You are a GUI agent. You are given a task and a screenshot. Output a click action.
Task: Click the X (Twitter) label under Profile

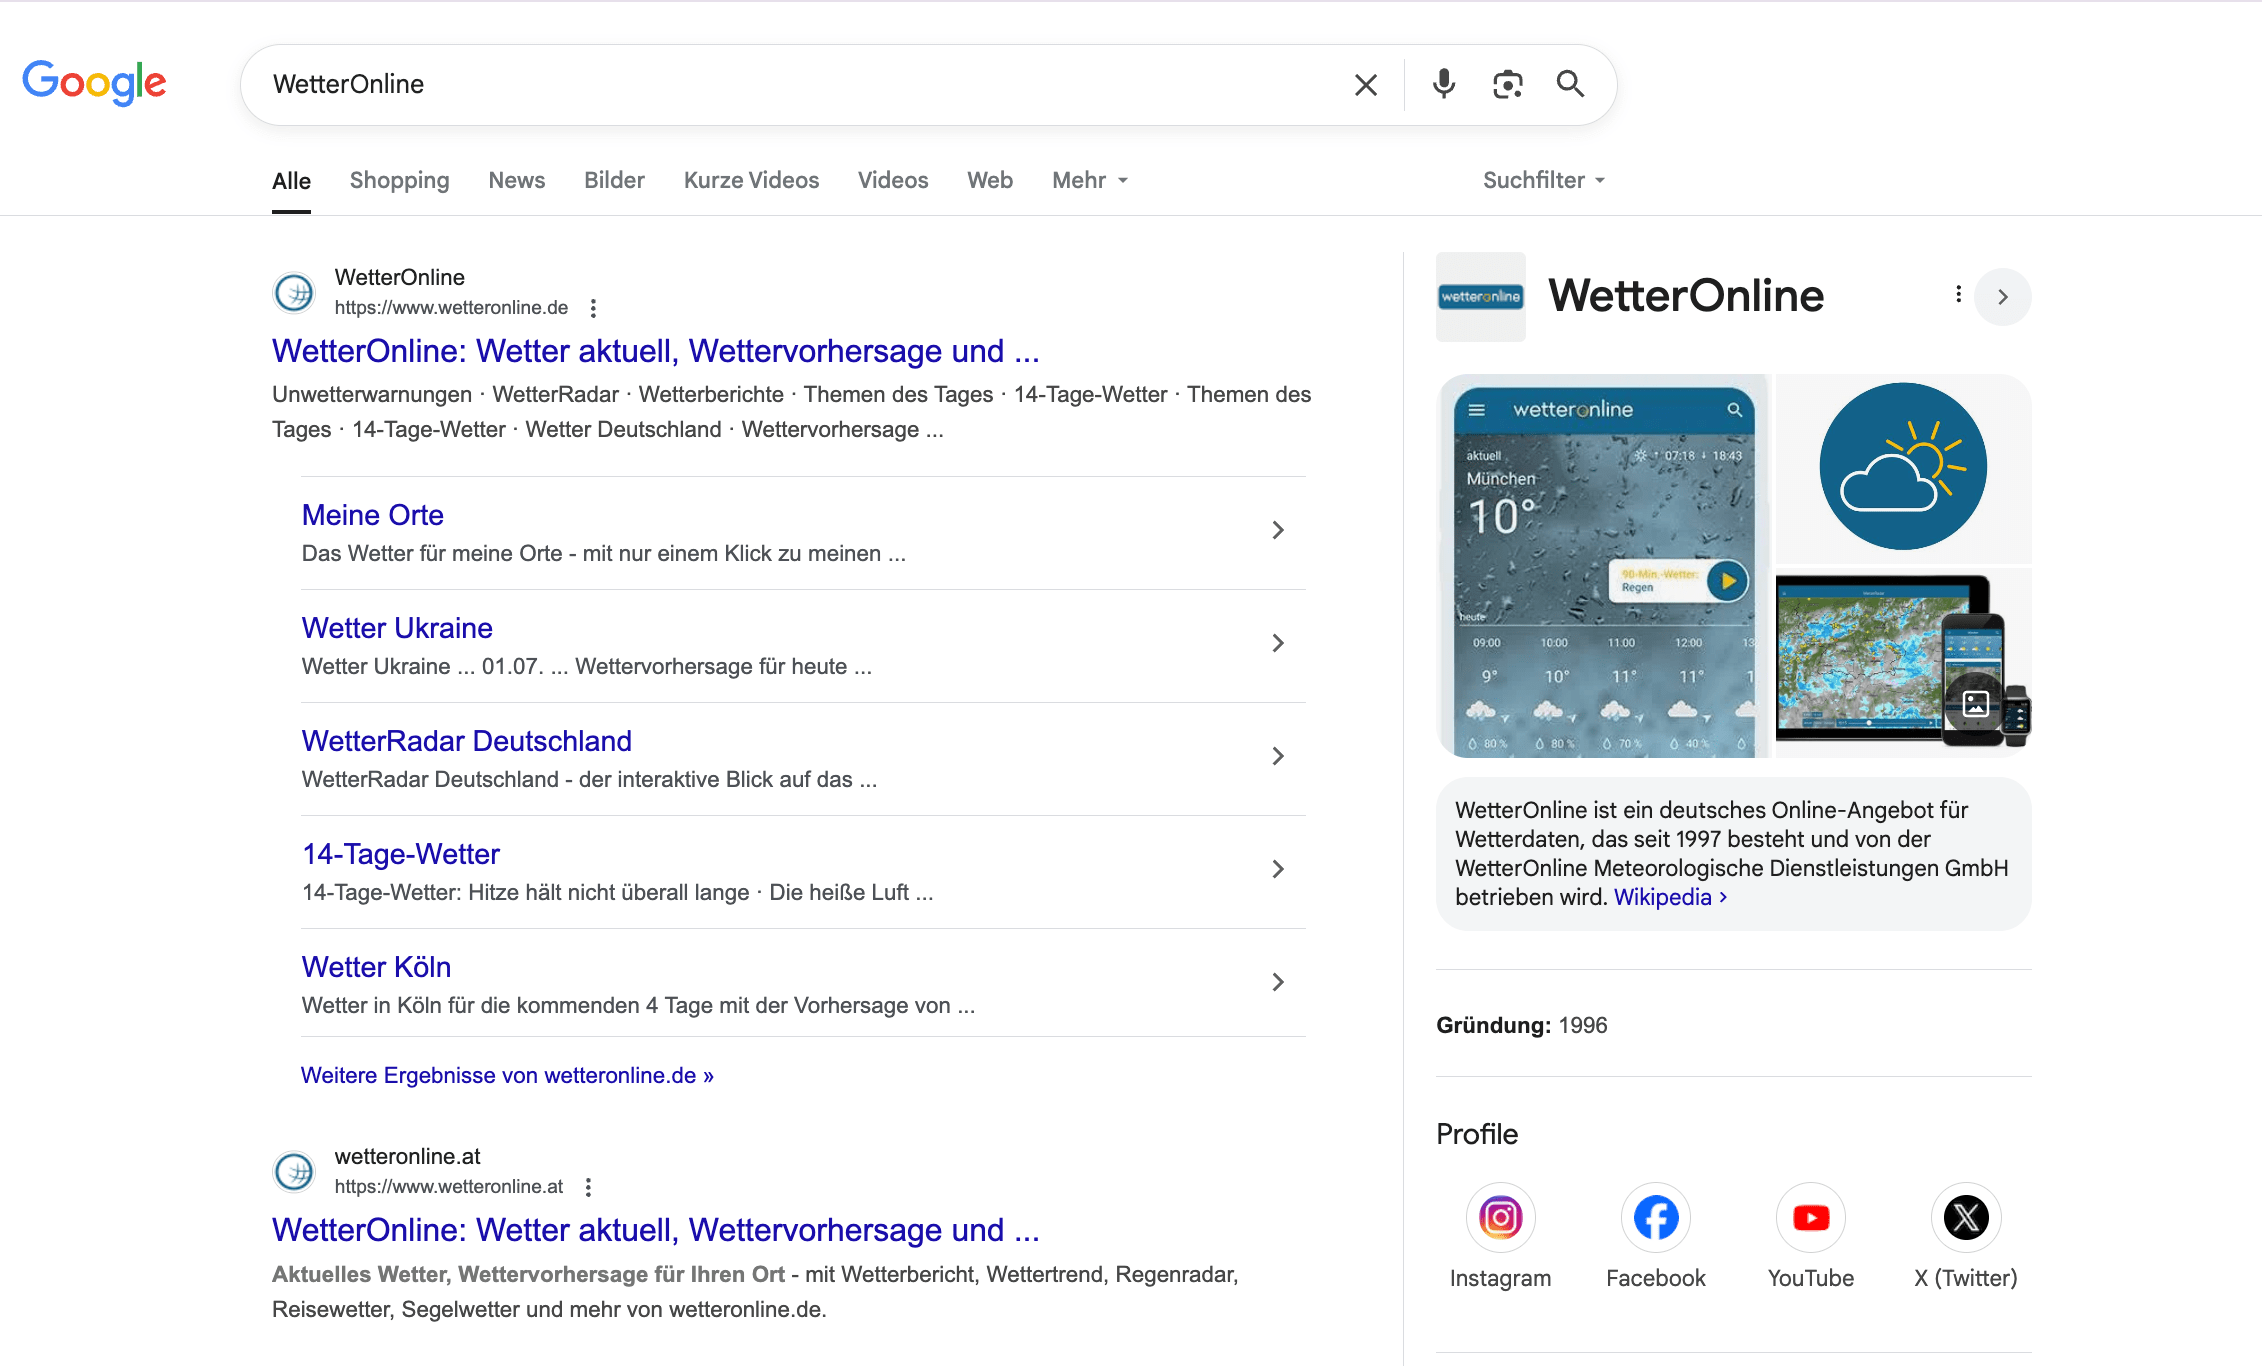coord(1966,1278)
